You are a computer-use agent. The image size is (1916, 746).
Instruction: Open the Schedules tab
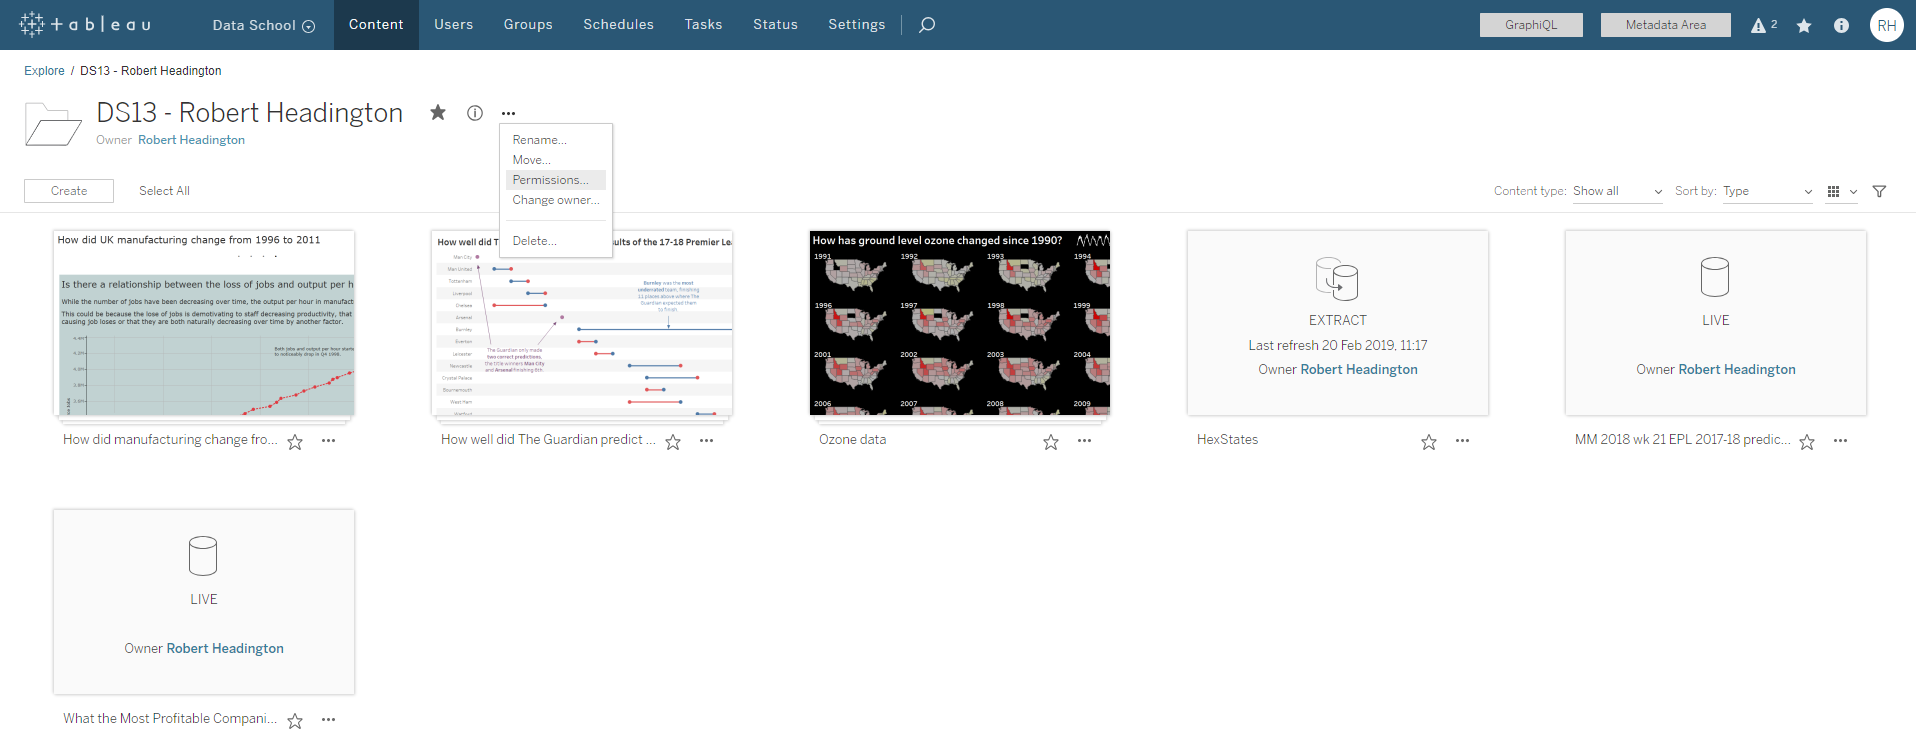point(618,25)
